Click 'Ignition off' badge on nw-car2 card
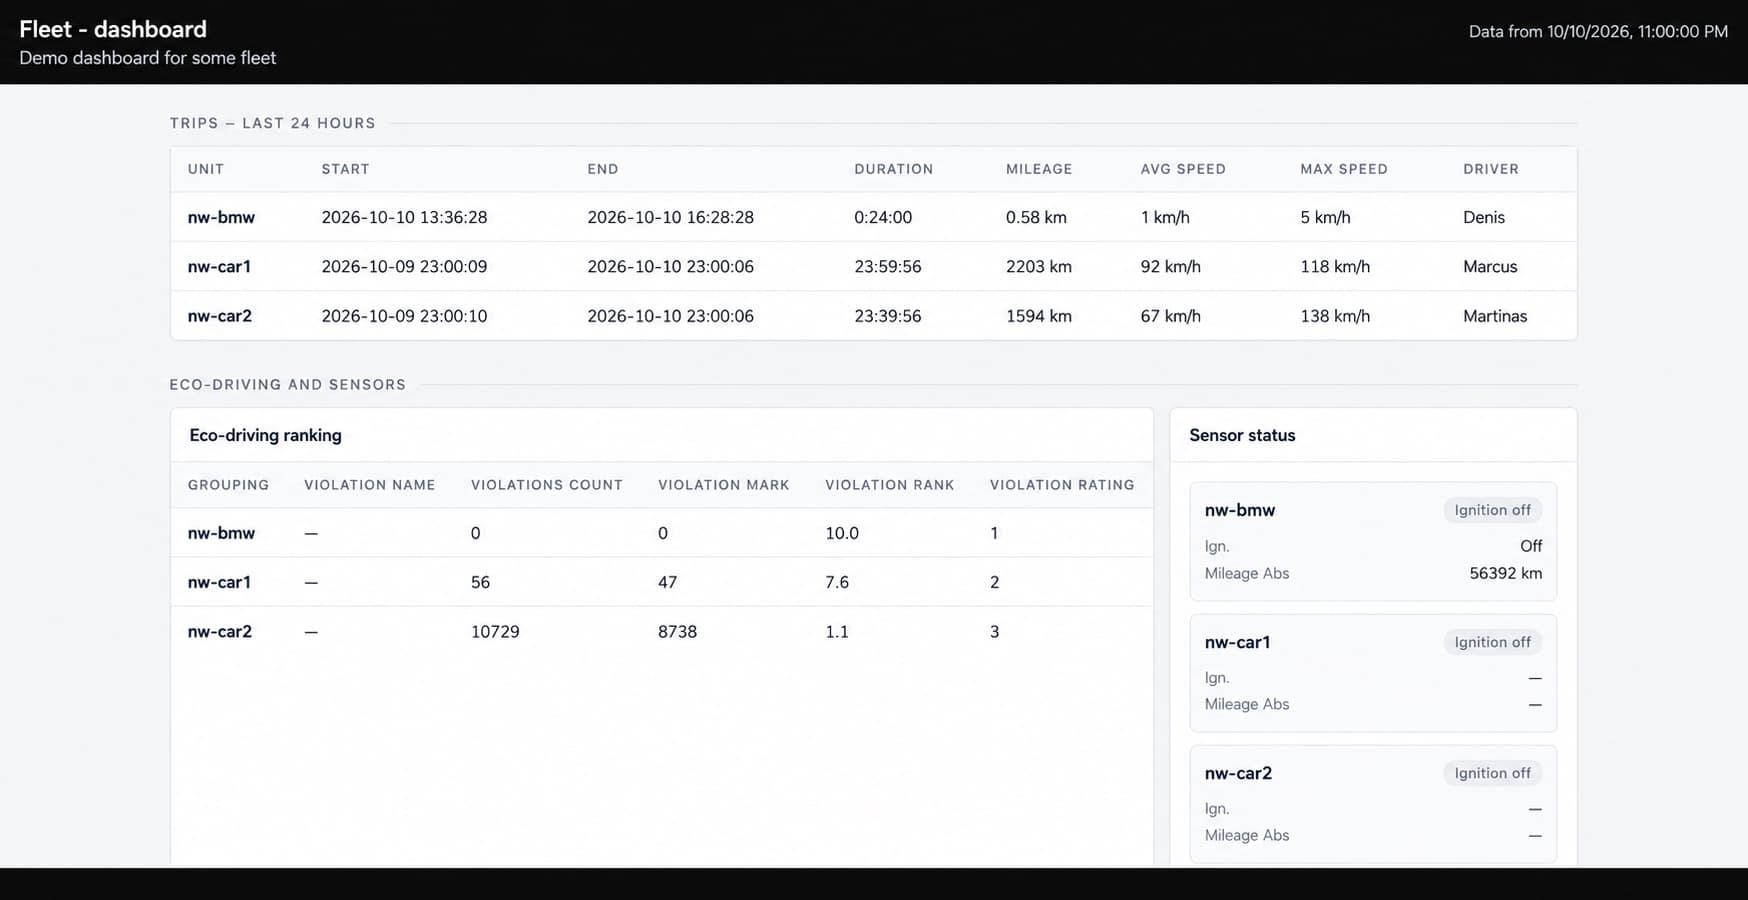Image resolution: width=1748 pixels, height=900 pixels. point(1492,773)
